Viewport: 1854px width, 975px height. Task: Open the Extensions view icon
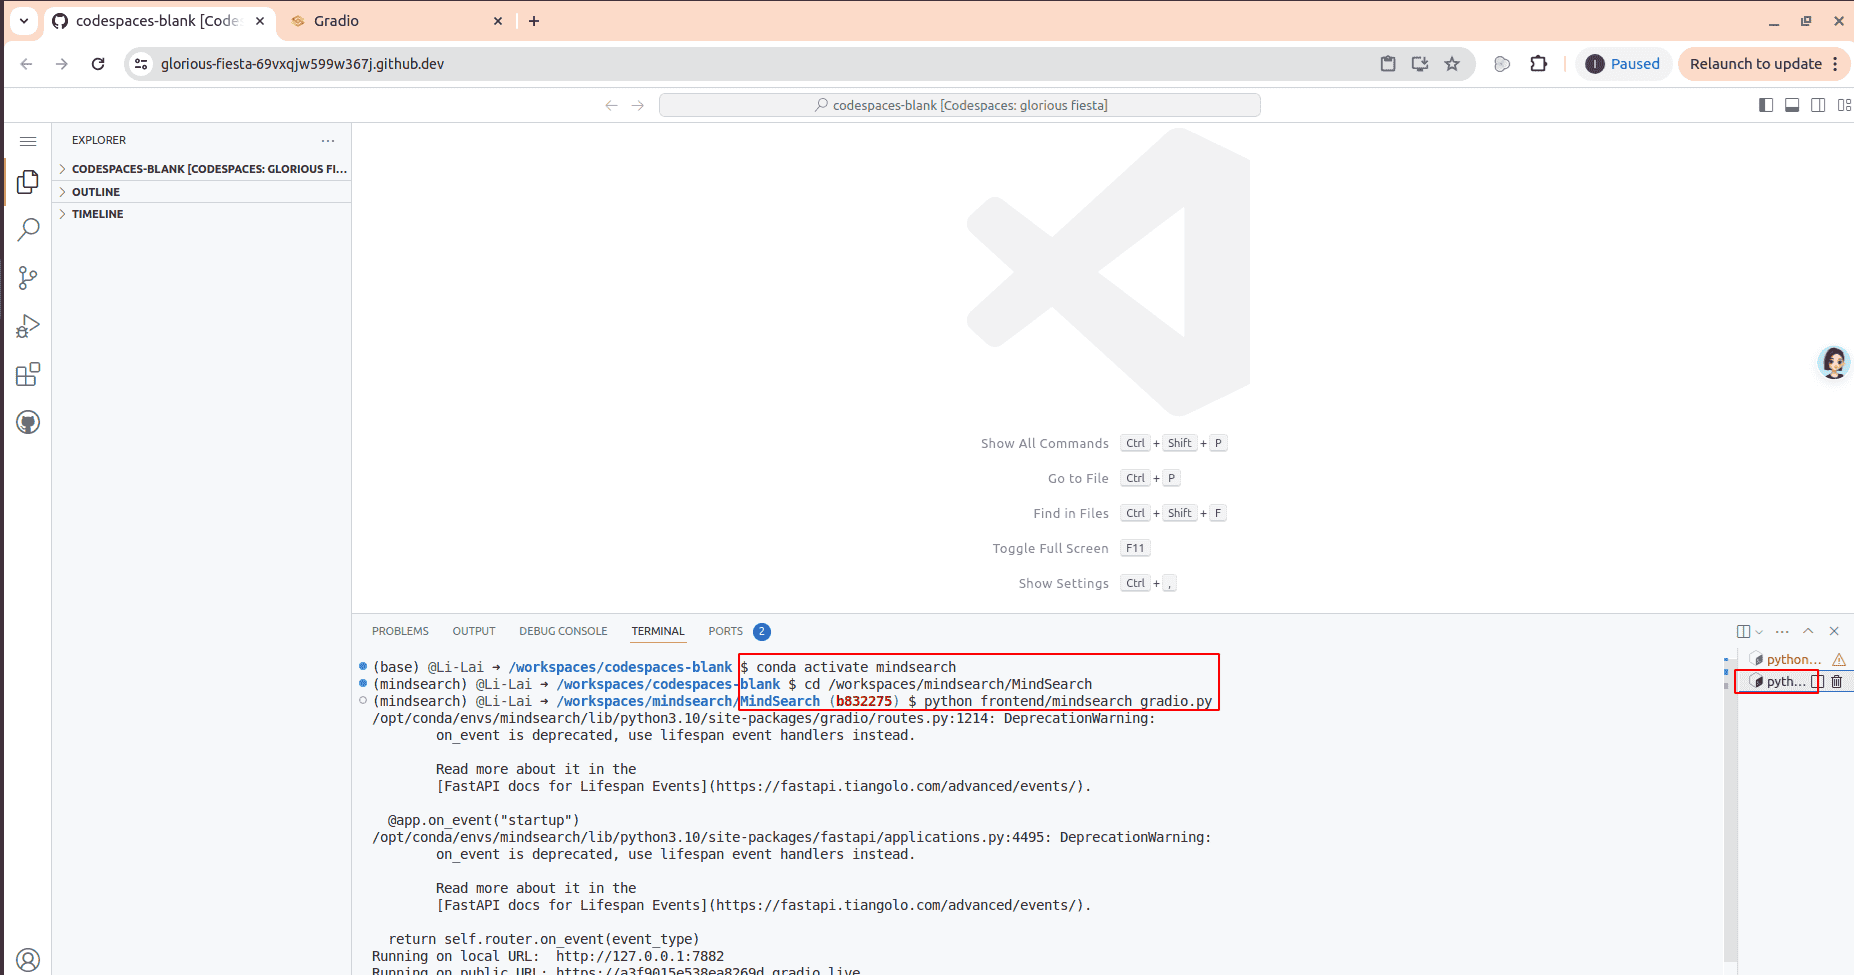[x=28, y=375]
